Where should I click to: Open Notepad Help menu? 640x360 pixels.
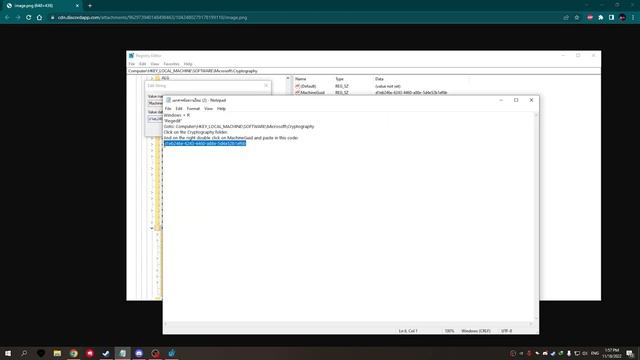[221, 109]
